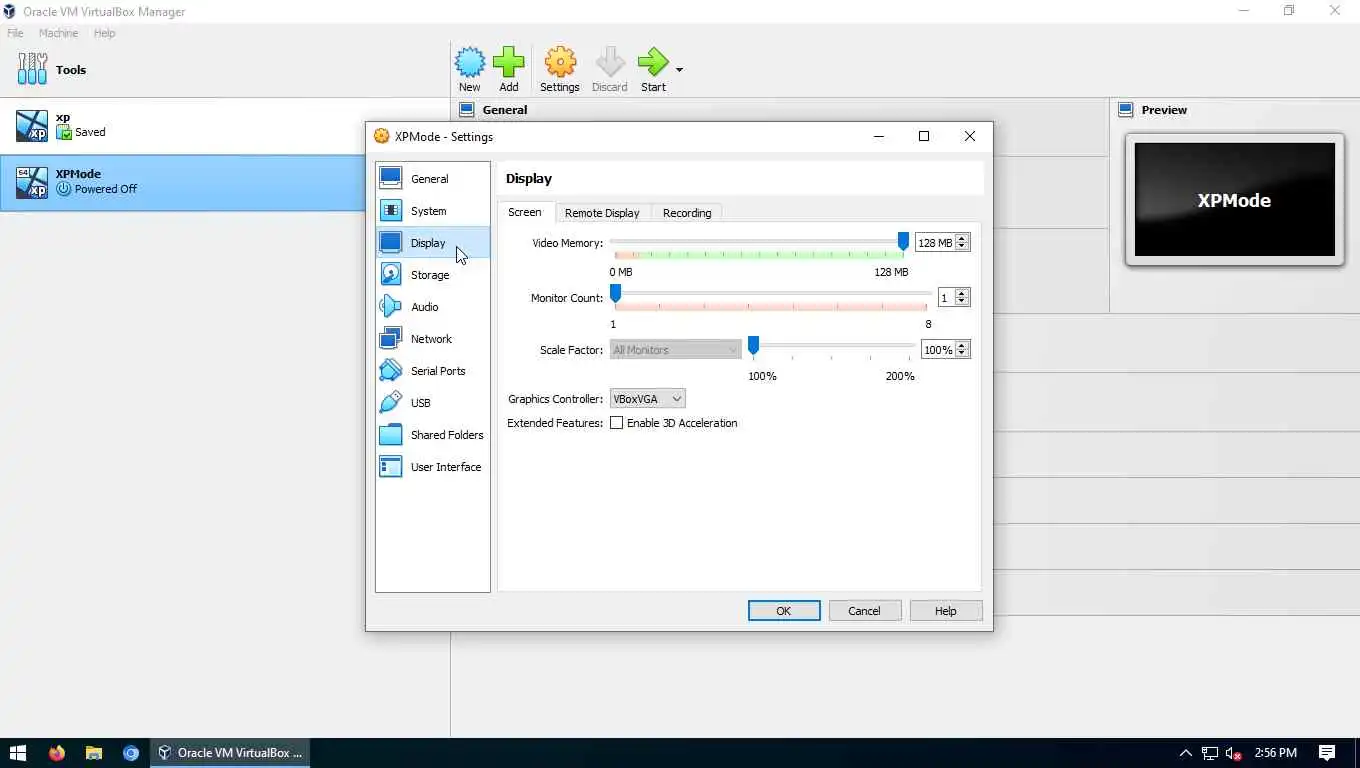This screenshot has height=768, width=1360.
Task: Click the Display category in sidebar
Action: (432, 243)
